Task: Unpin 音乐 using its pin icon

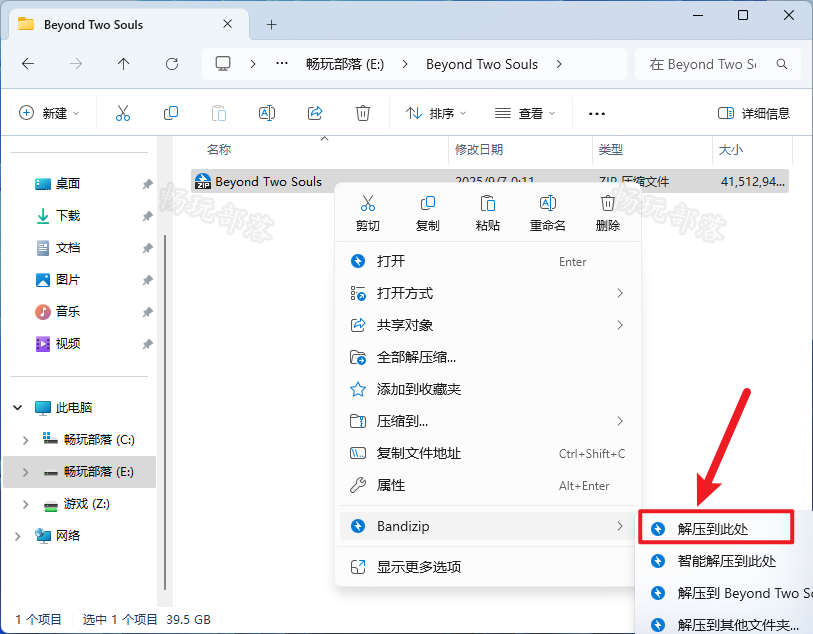Action: (x=147, y=312)
